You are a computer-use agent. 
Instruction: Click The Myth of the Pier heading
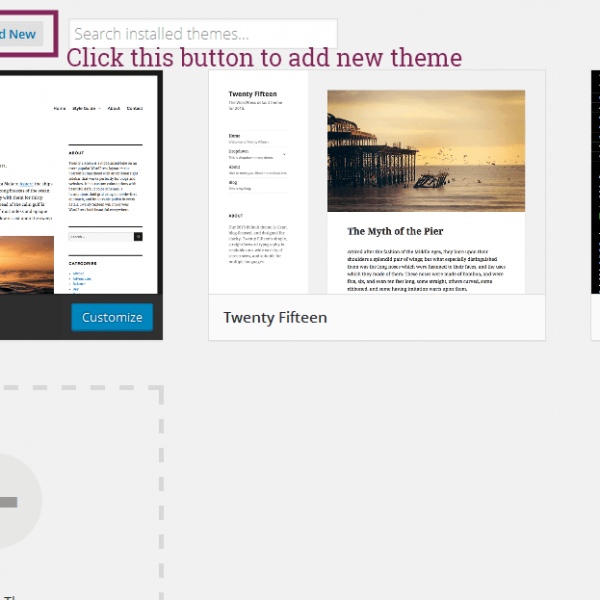click(393, 231)
